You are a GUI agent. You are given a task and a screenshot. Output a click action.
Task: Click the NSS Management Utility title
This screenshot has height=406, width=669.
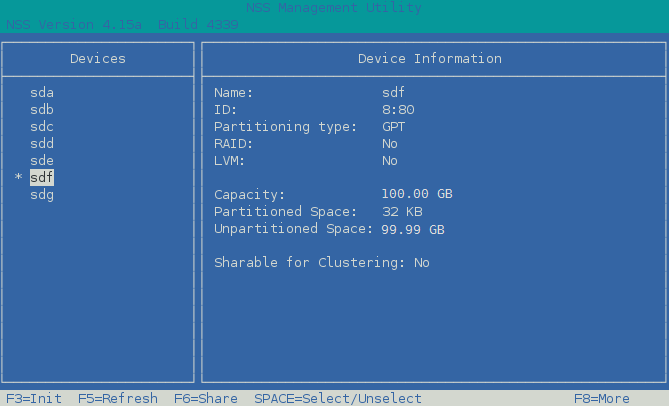[334, 8]
